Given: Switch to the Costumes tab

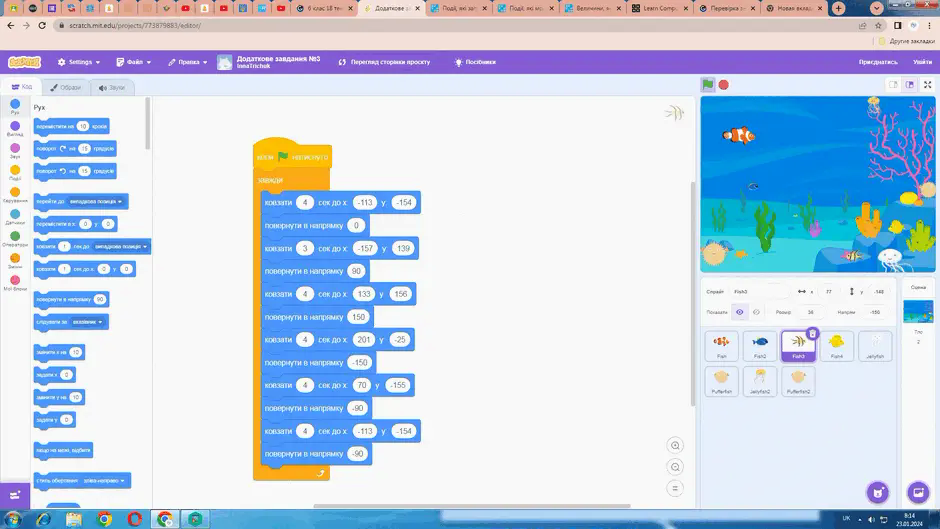Looking at the screenshot, I should pos(65,88).
